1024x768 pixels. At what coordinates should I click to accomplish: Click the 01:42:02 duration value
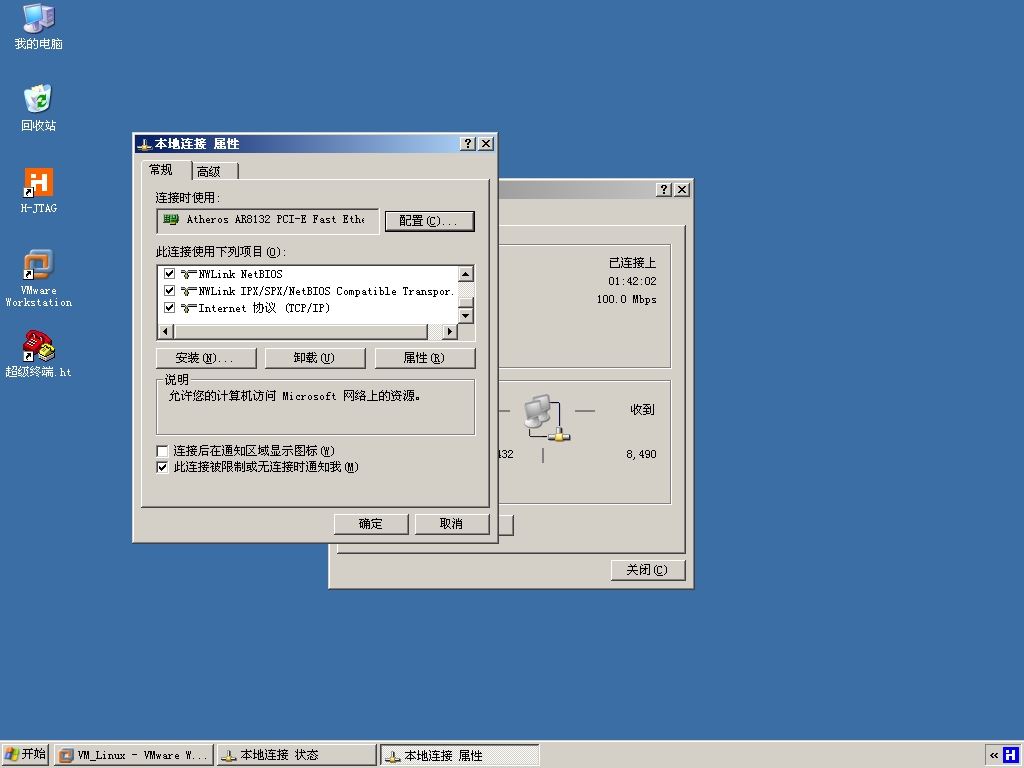(632, 281)
